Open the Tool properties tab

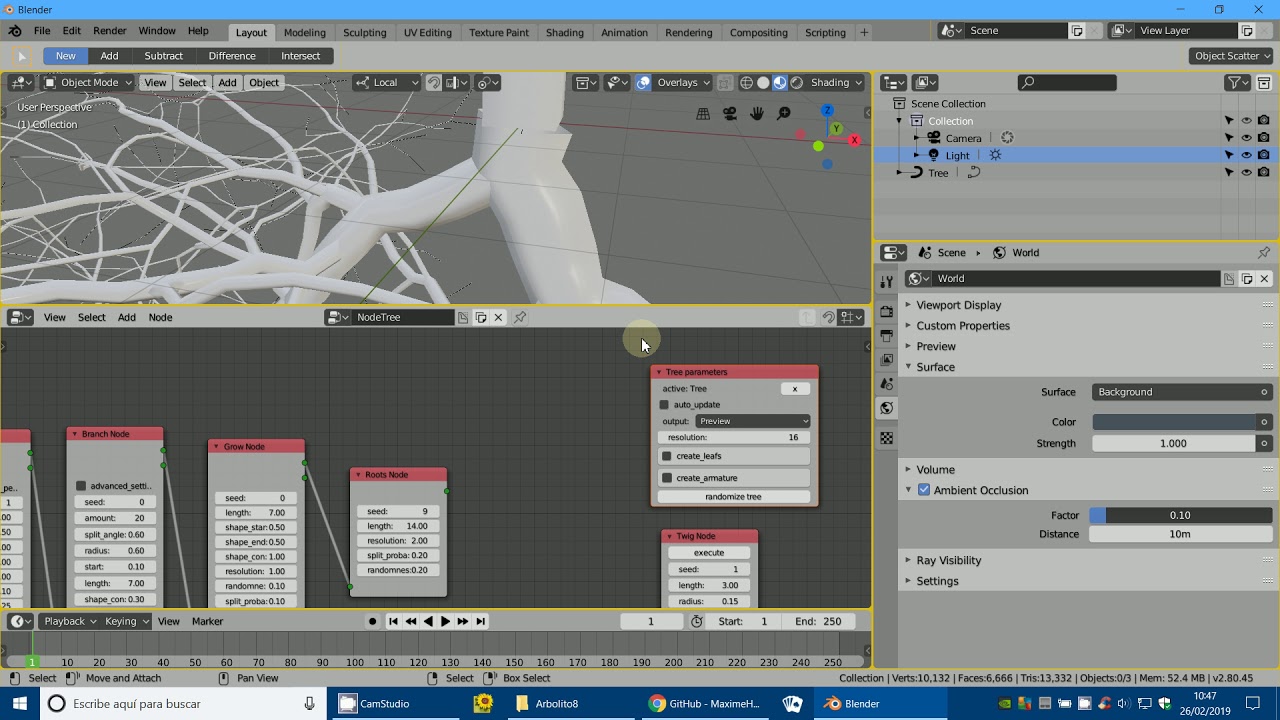coord(886,283)
